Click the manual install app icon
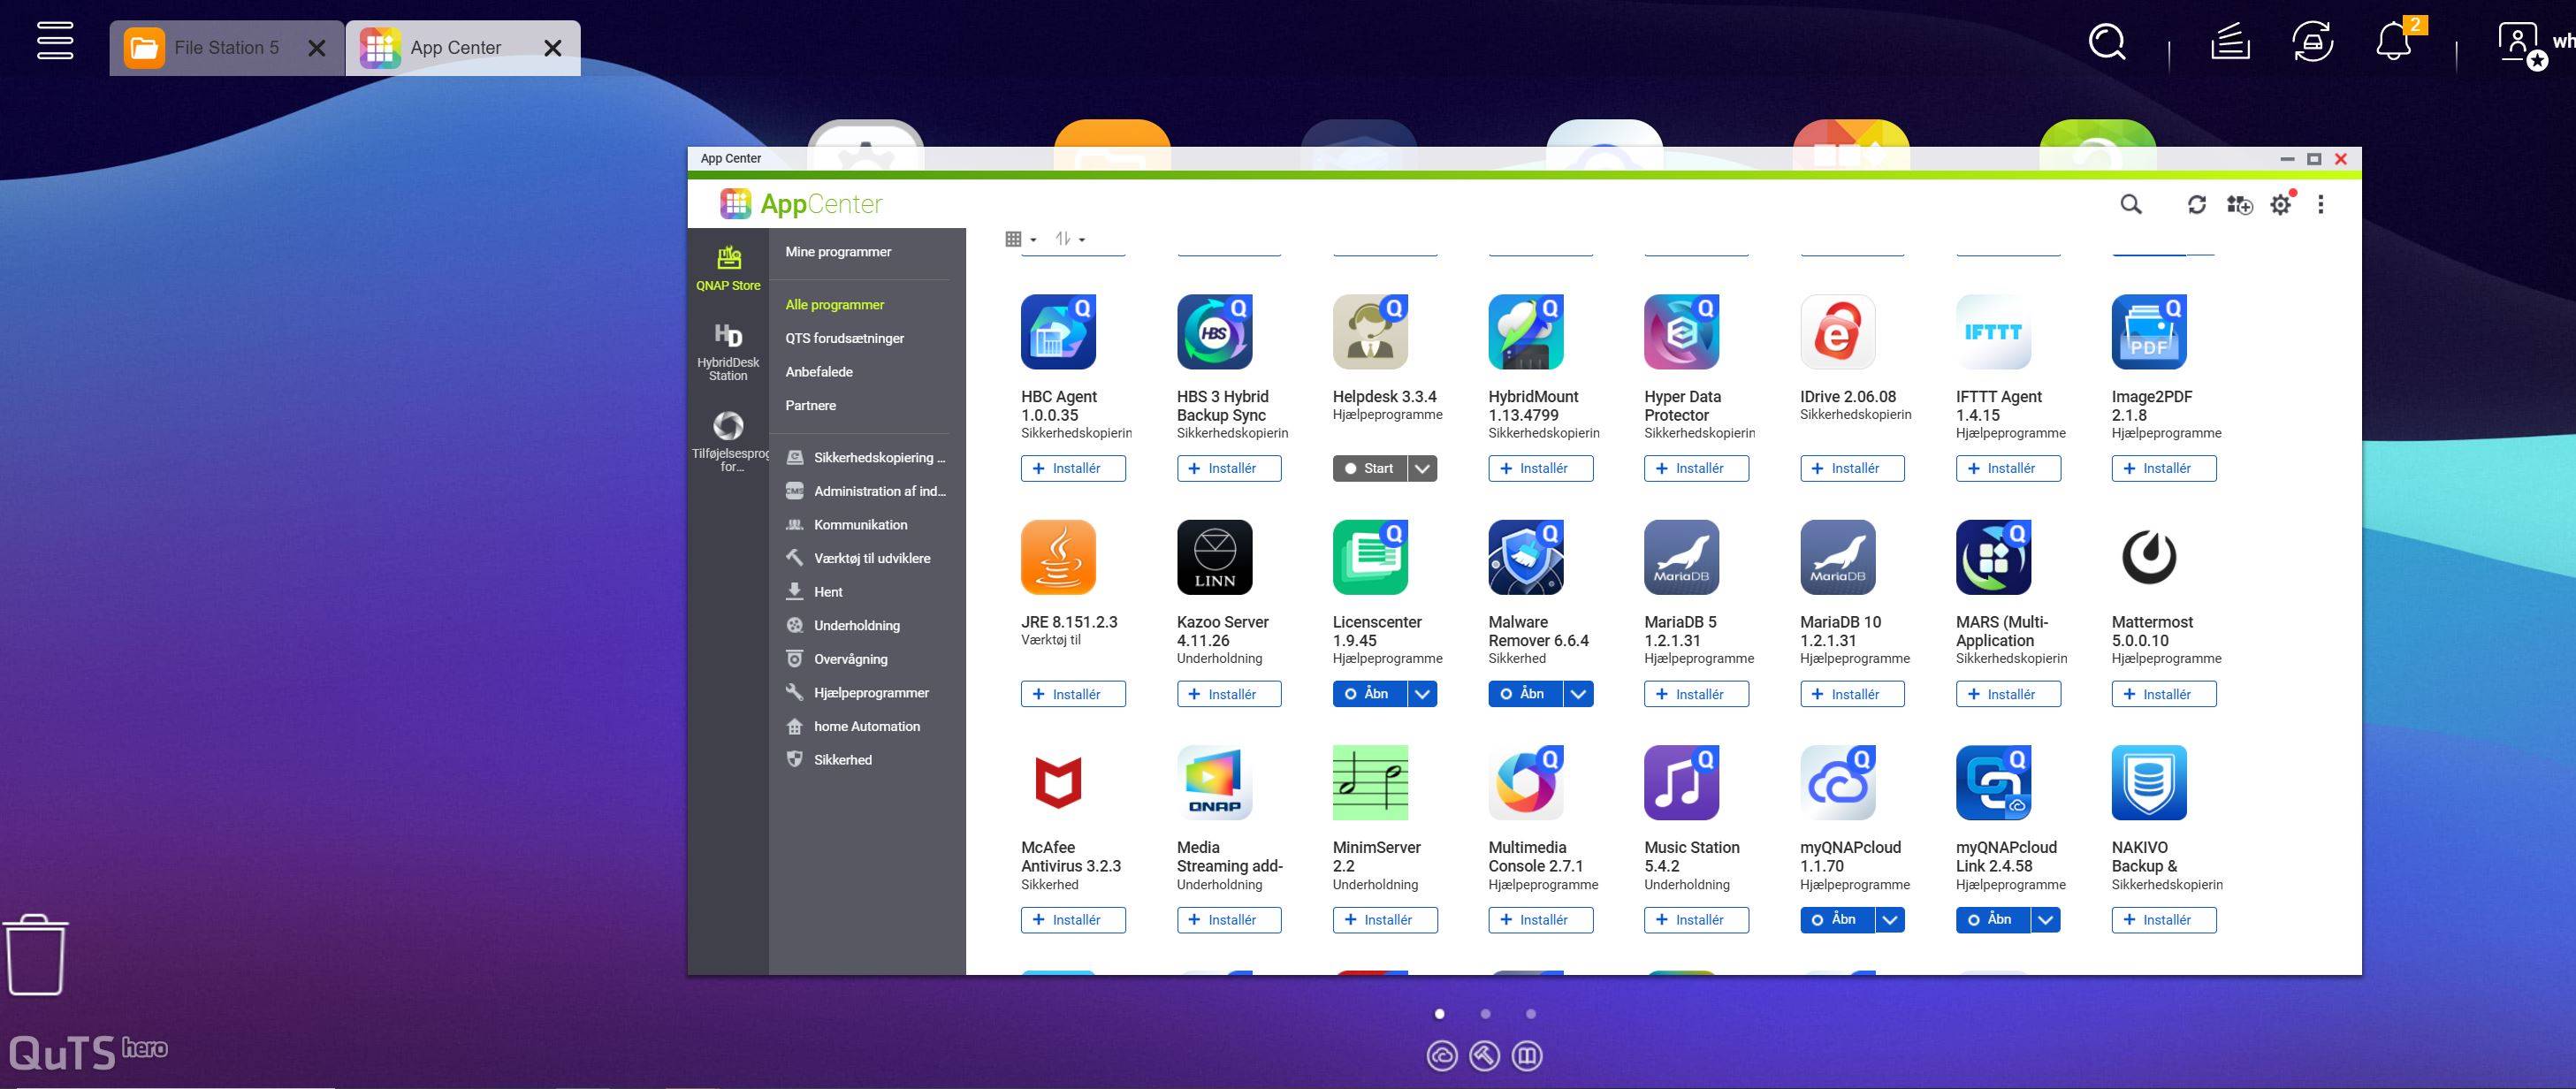 tap(2239, 205)
